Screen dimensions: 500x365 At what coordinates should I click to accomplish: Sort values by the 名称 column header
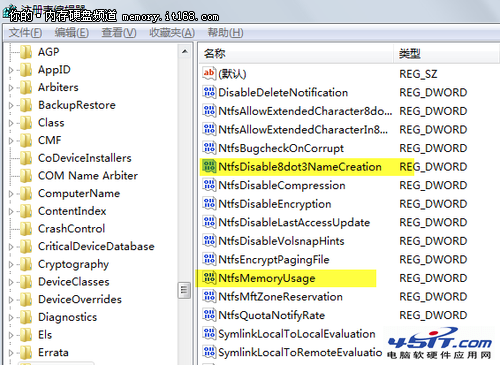[297, 53]
